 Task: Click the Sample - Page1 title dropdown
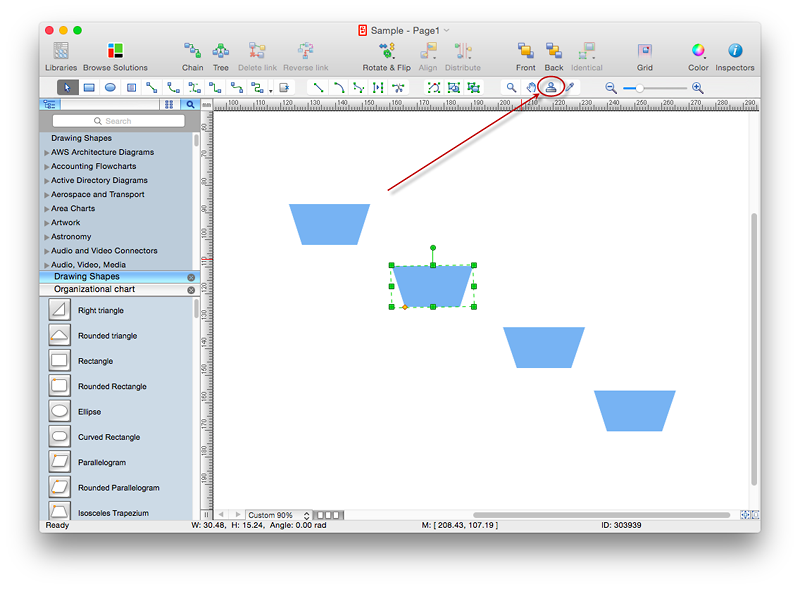[x=447, y=31]
